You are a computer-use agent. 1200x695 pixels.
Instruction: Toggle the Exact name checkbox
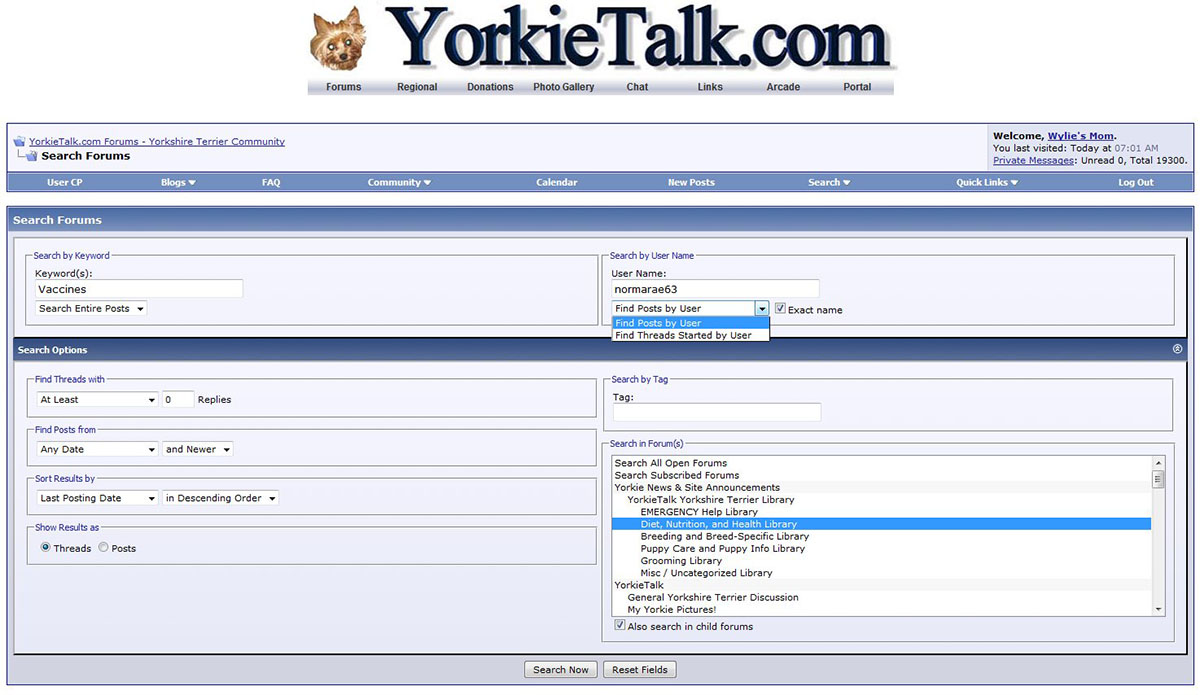781,309
